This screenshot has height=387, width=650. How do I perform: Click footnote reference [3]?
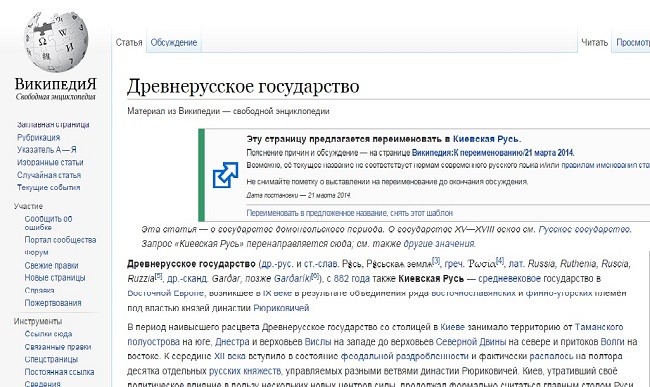point(436,261)
